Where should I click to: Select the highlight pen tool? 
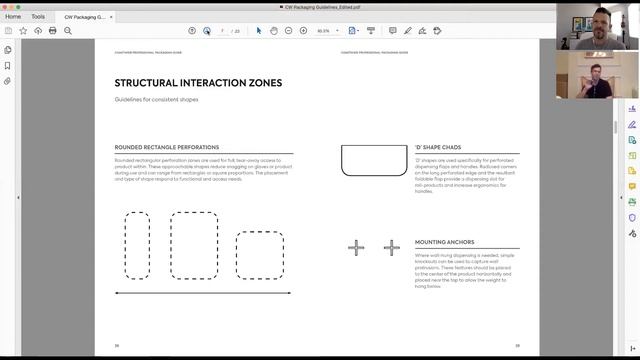click(407, 31)
